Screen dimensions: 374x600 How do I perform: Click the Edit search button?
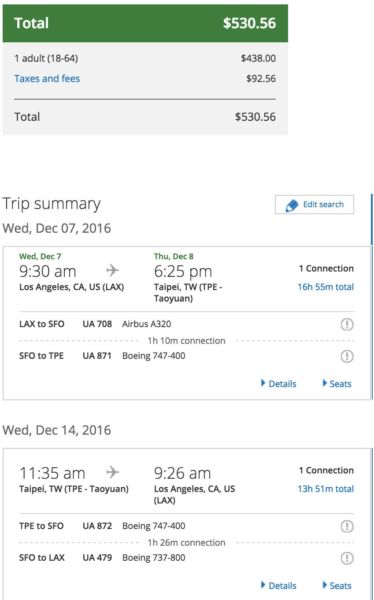[x=314, y=205]
